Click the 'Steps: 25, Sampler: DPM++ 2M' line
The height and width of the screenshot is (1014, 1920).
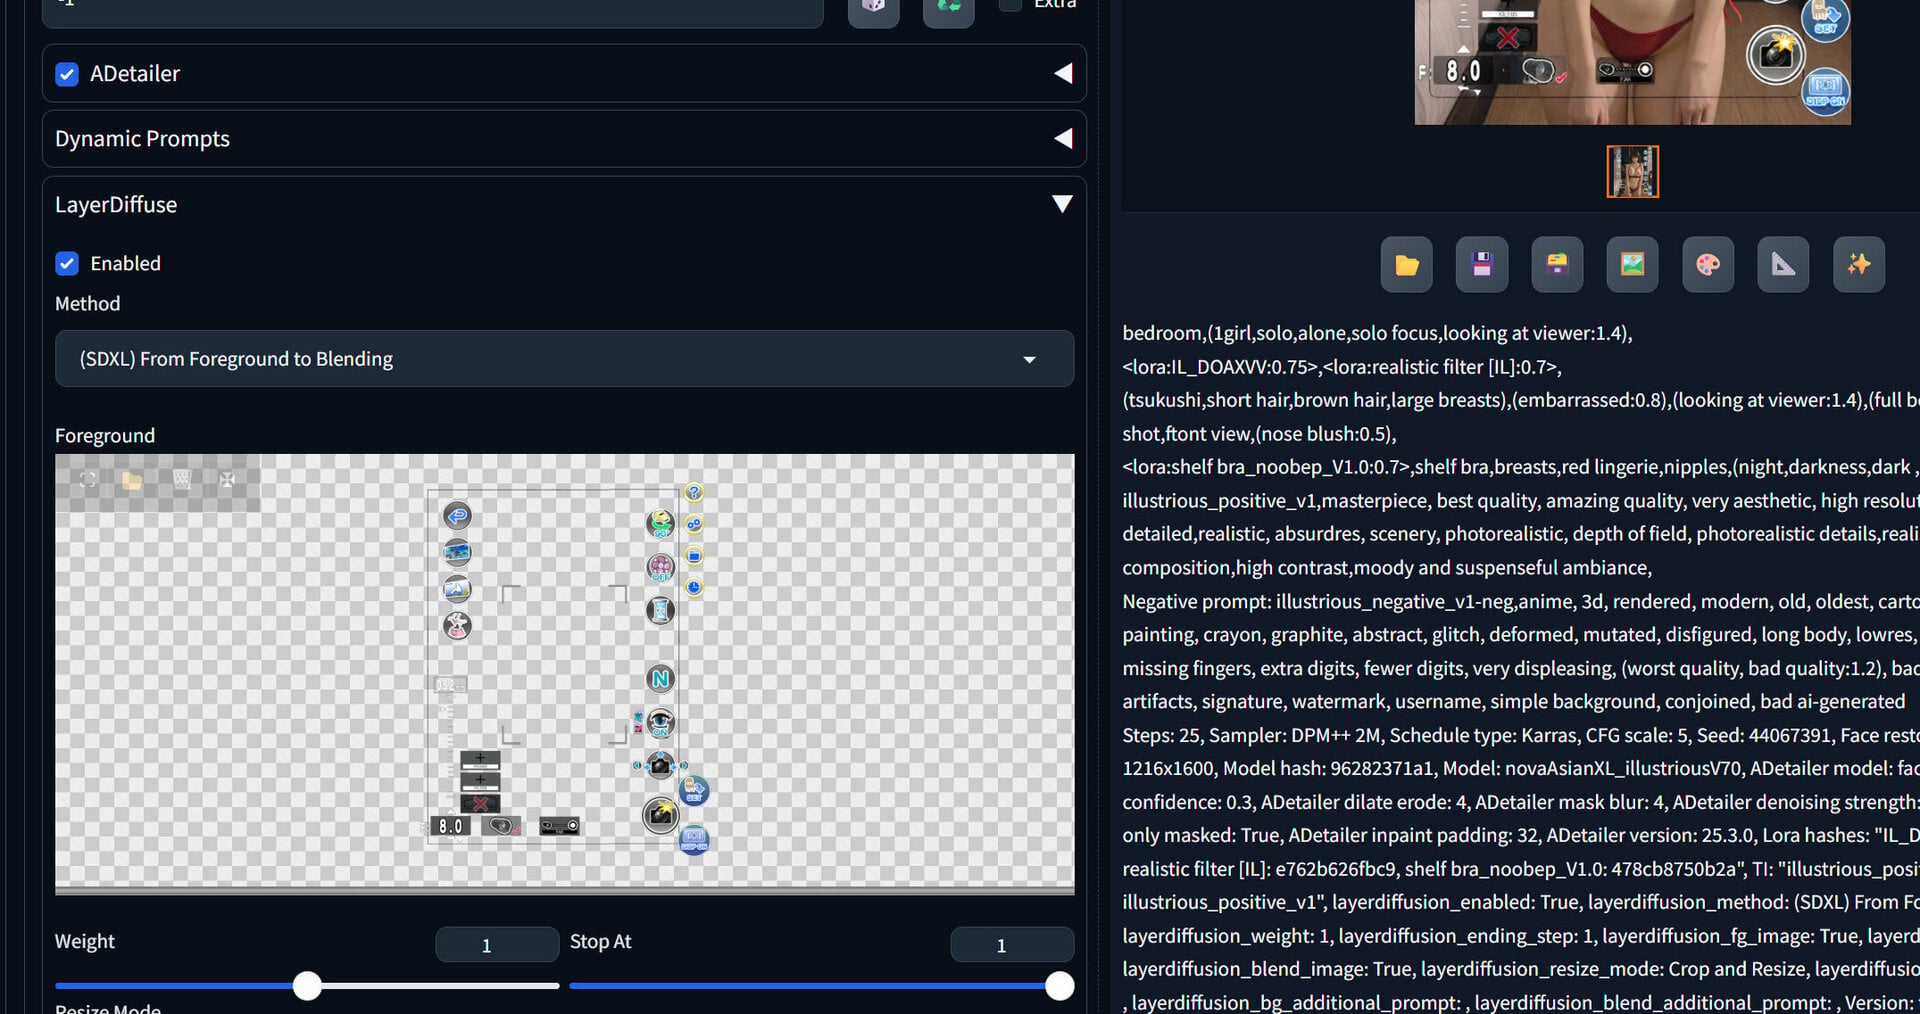(1521, 735)
